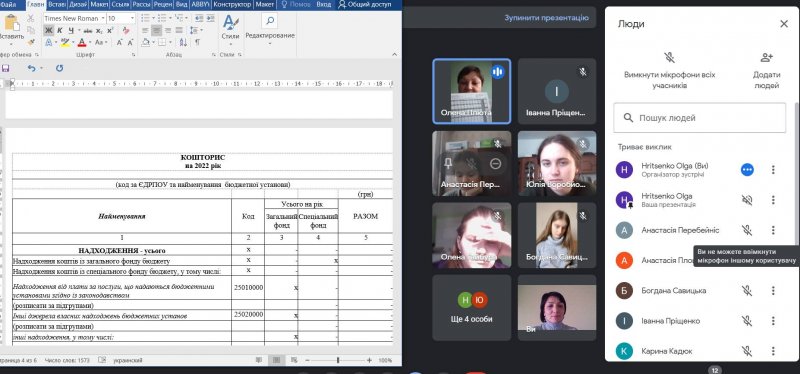This screenshot has width=800, height=374.
Task: Toggle superscript formatting
Action: (x=110, y=31)
